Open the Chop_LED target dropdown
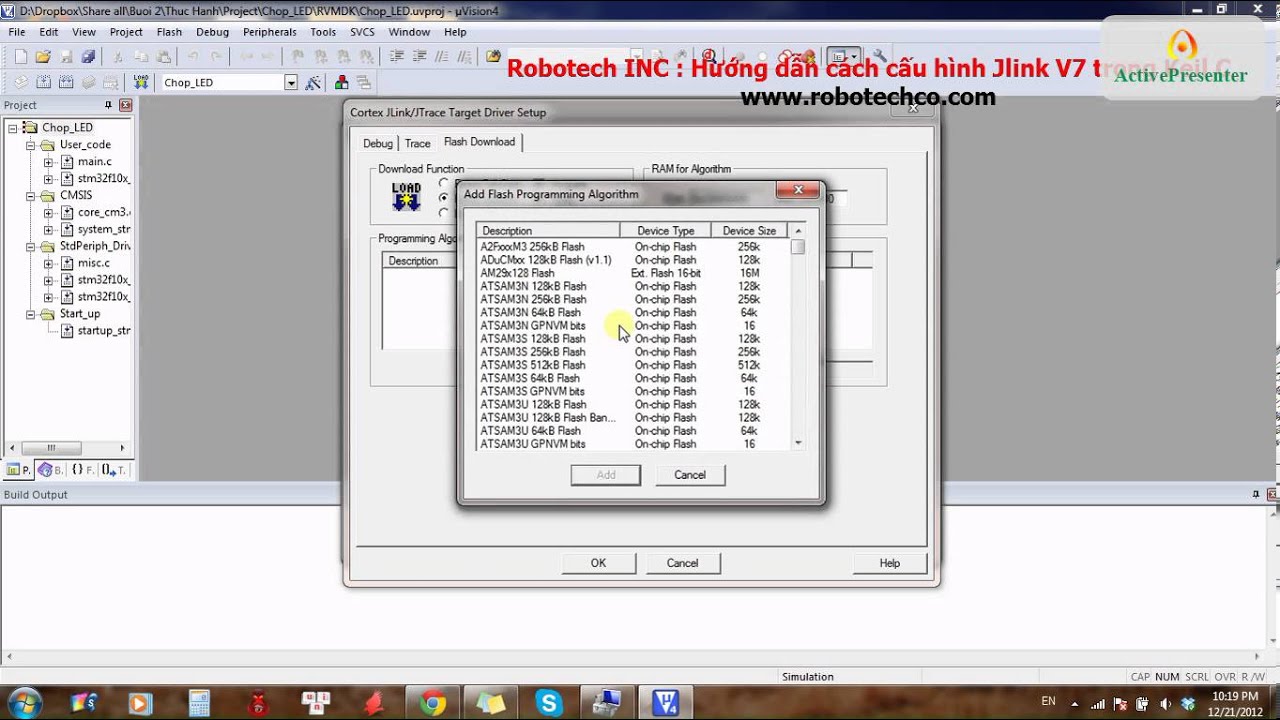Image resolution: width=1280 pixels, height=720 pixels. point(291,82)
